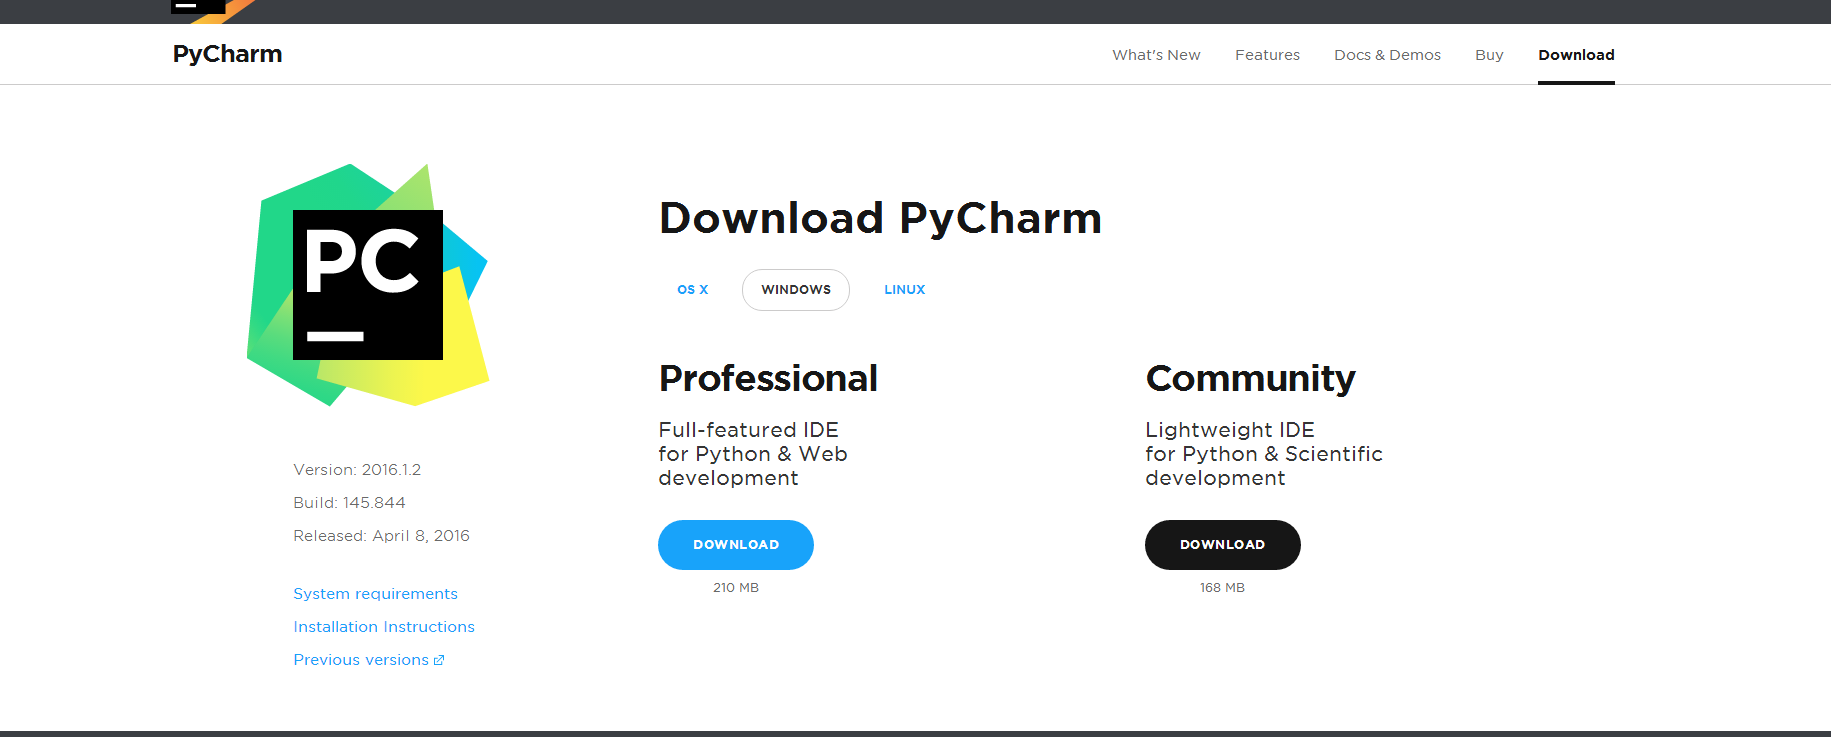Click the Community edition heading
Image resolution: width=1831 pixels, height=737 pixels.
(x=1250, y=378)
